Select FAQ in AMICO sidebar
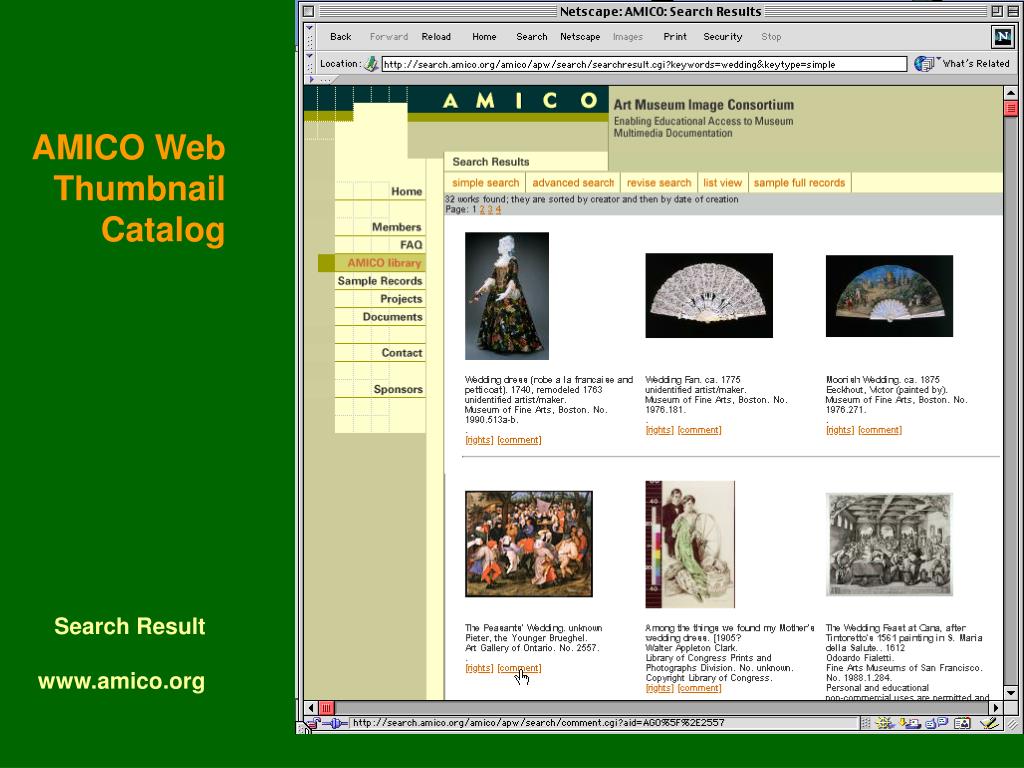The image size is (1024, 768). 411,245
